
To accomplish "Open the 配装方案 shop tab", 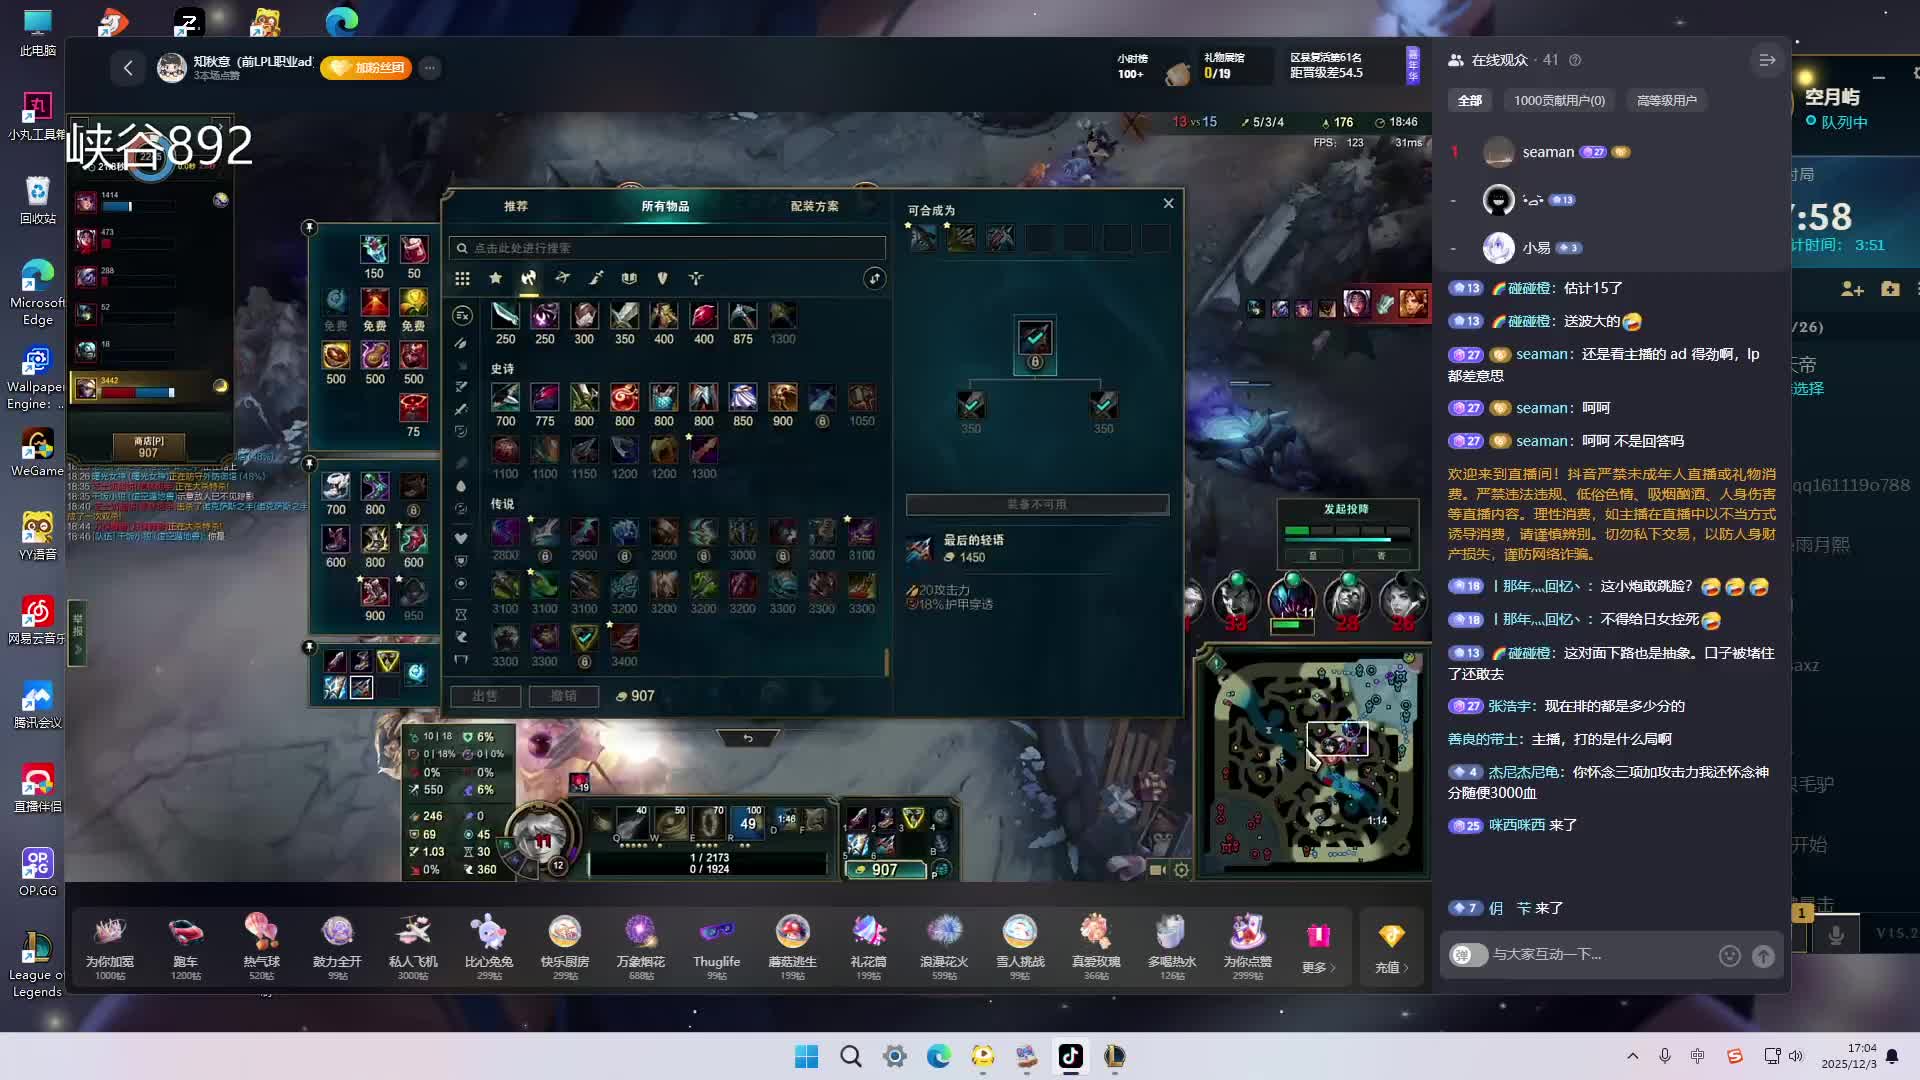I will pyautogui.click(x=814, y=206).
